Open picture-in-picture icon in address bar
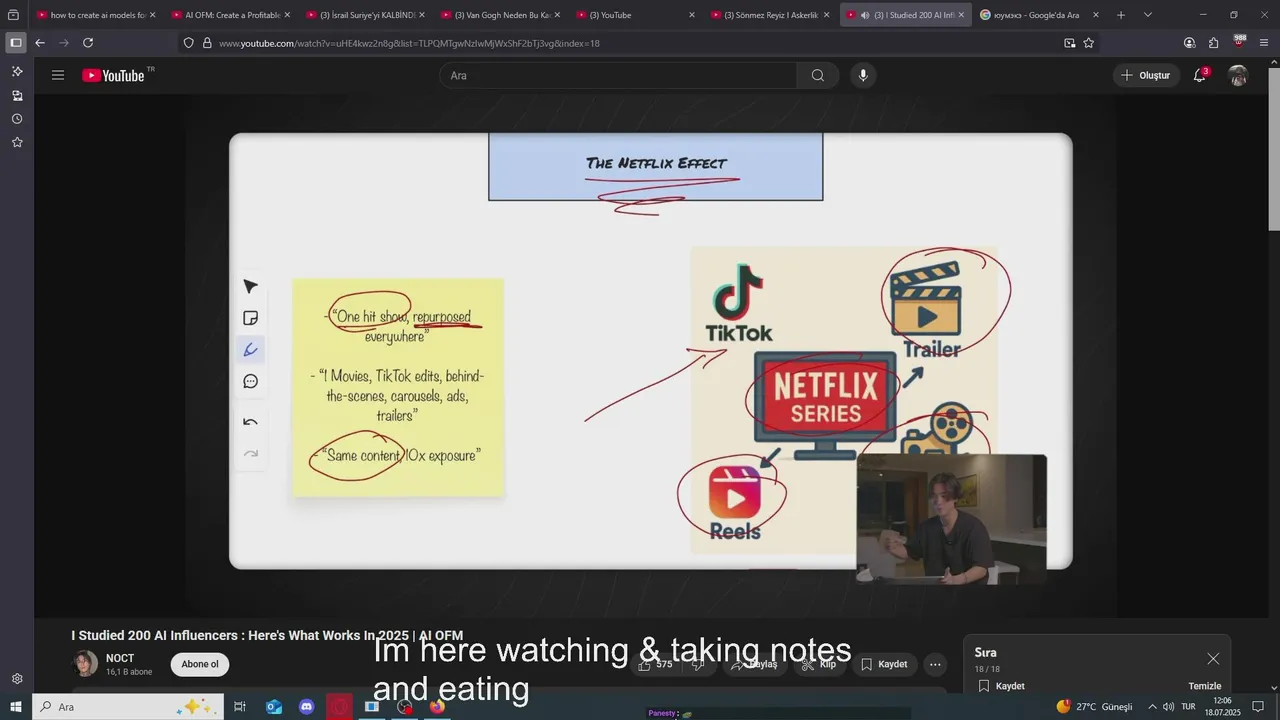 click(x=1070, y=43)
